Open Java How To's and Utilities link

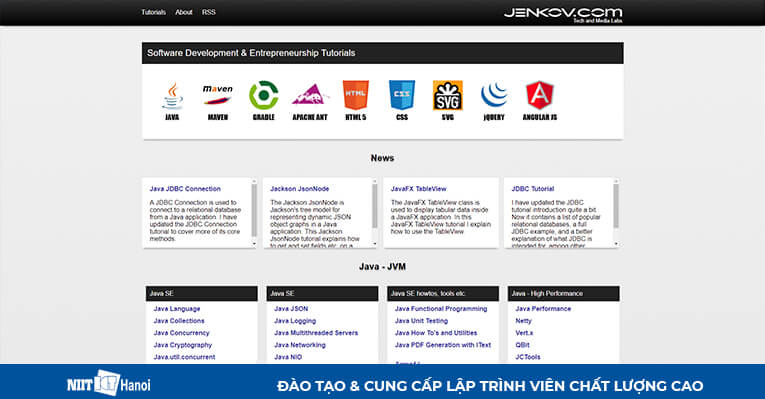click(436, 333)
